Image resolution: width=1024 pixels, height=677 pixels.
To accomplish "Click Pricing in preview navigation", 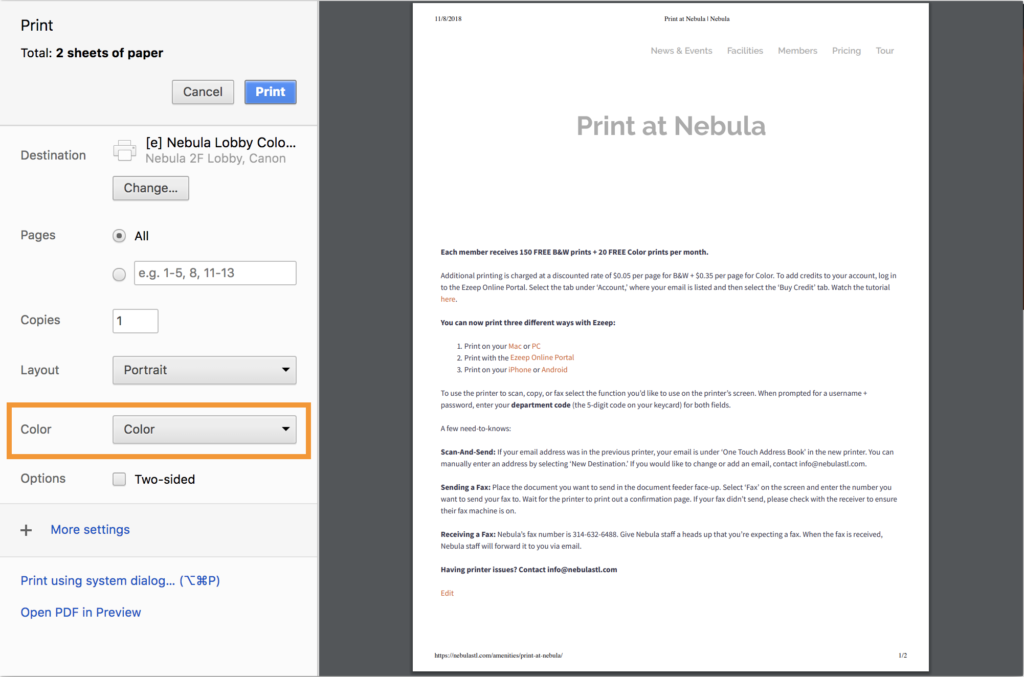I will pos(846,51).
